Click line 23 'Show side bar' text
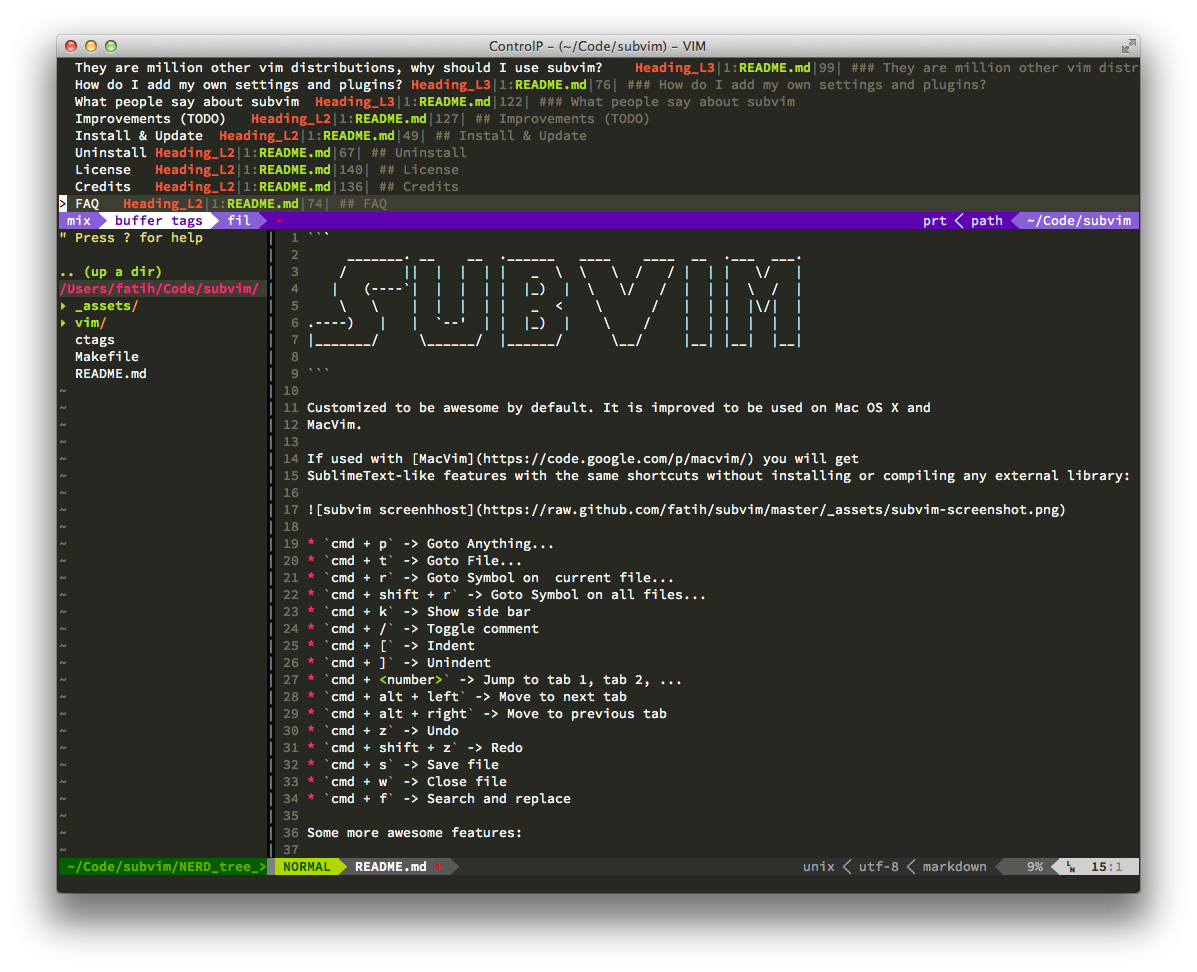 478,612
